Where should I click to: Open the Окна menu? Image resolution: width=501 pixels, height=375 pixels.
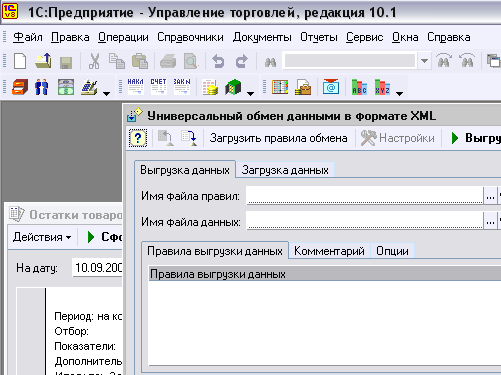point(405,37)
